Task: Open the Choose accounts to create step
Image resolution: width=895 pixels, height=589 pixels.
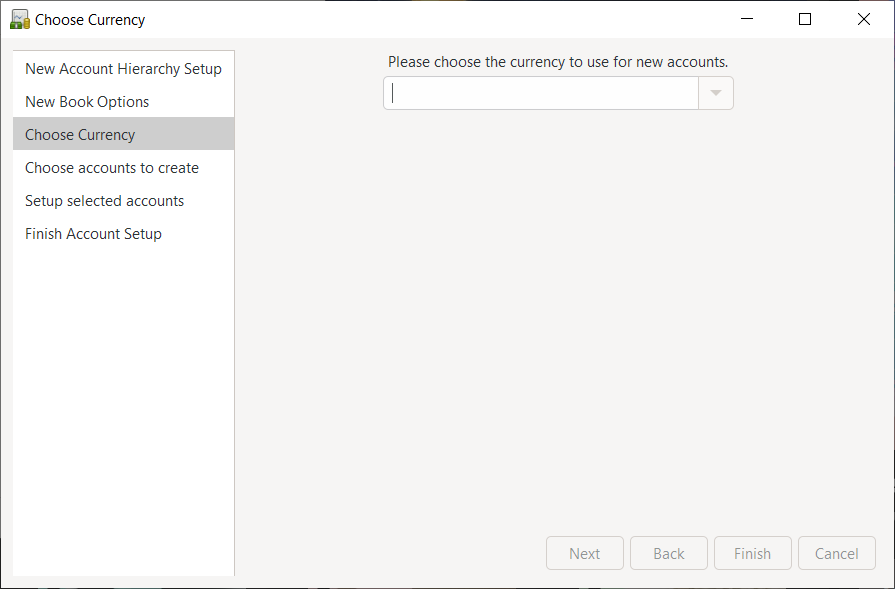Action: click(x=112, y=168)
